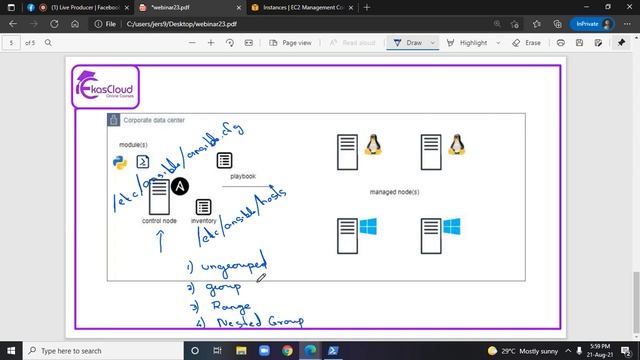Open the Collections panel
The width and height of the screenshot is (640, 360).
point(558,24)
